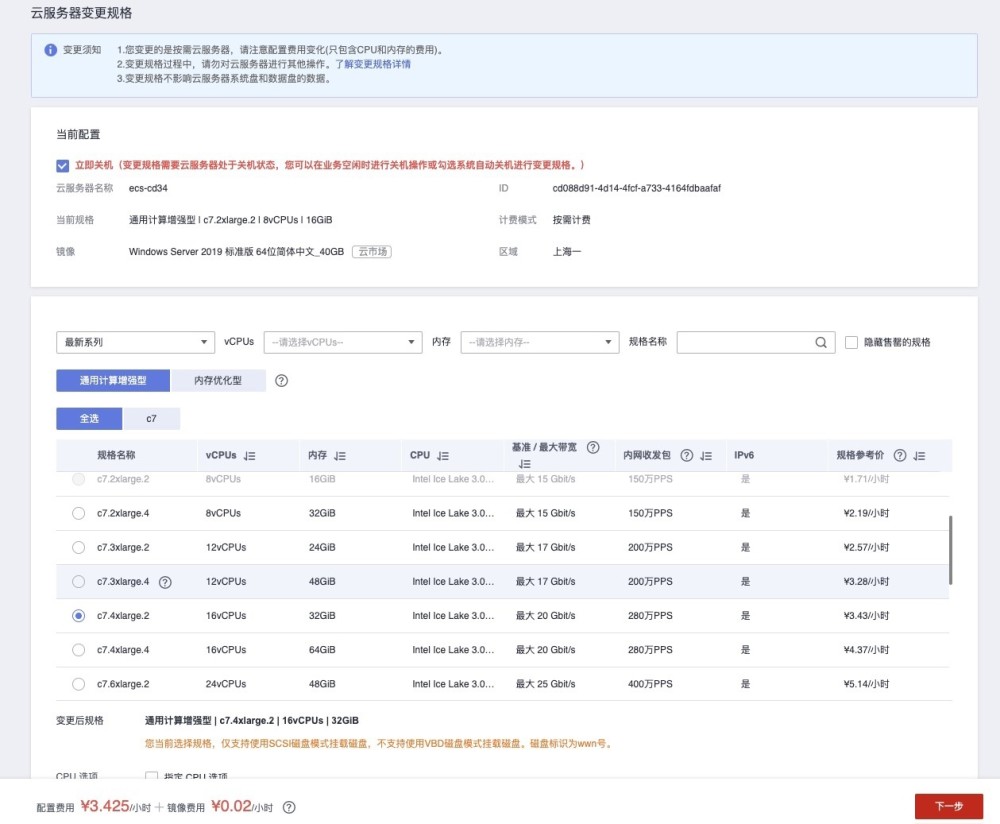This screenshot has width=1000, height=824.
Task: Sort by 基准 / 最大带宽 column
Action: point(524,464)
